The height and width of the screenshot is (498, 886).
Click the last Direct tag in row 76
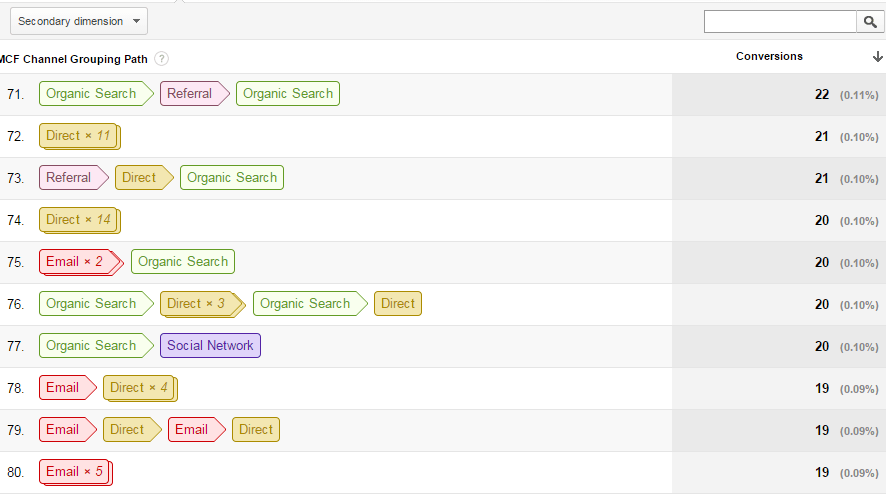point(398,304)
